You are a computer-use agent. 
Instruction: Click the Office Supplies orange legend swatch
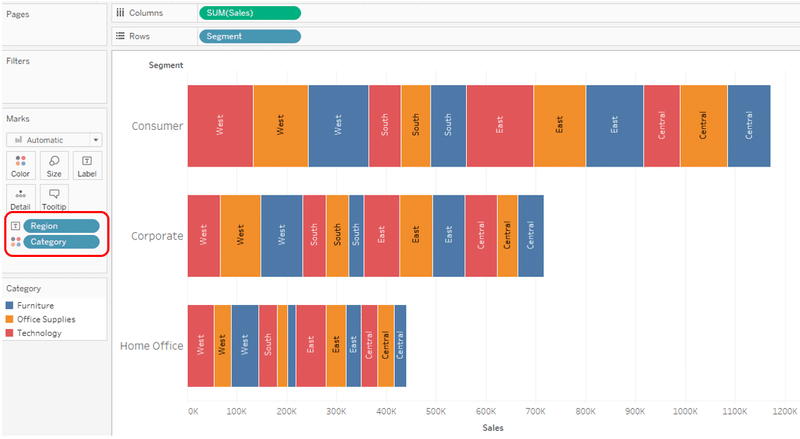(10, 319)
